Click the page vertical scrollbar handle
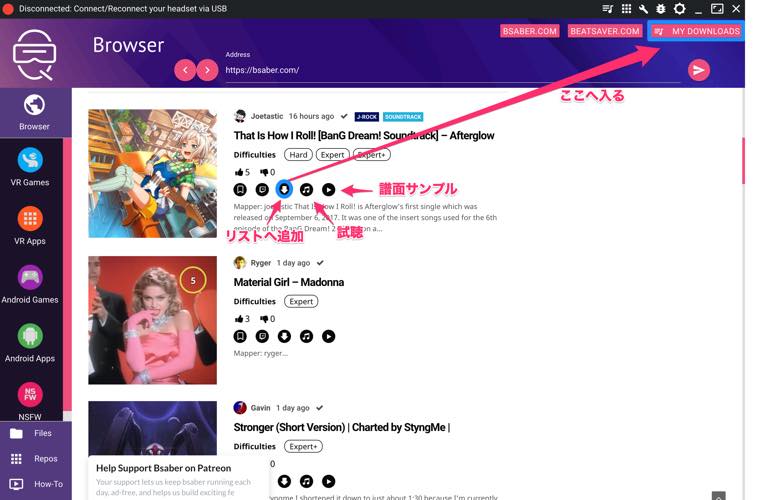Viewport: 757px width, 500px height. [743, 160]
